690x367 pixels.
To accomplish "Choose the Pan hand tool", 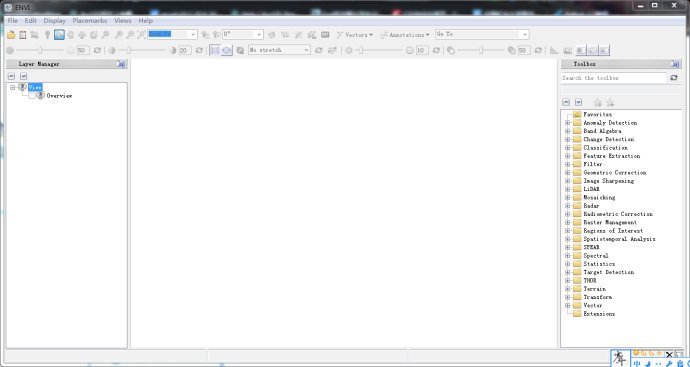I will pos(70,35).
